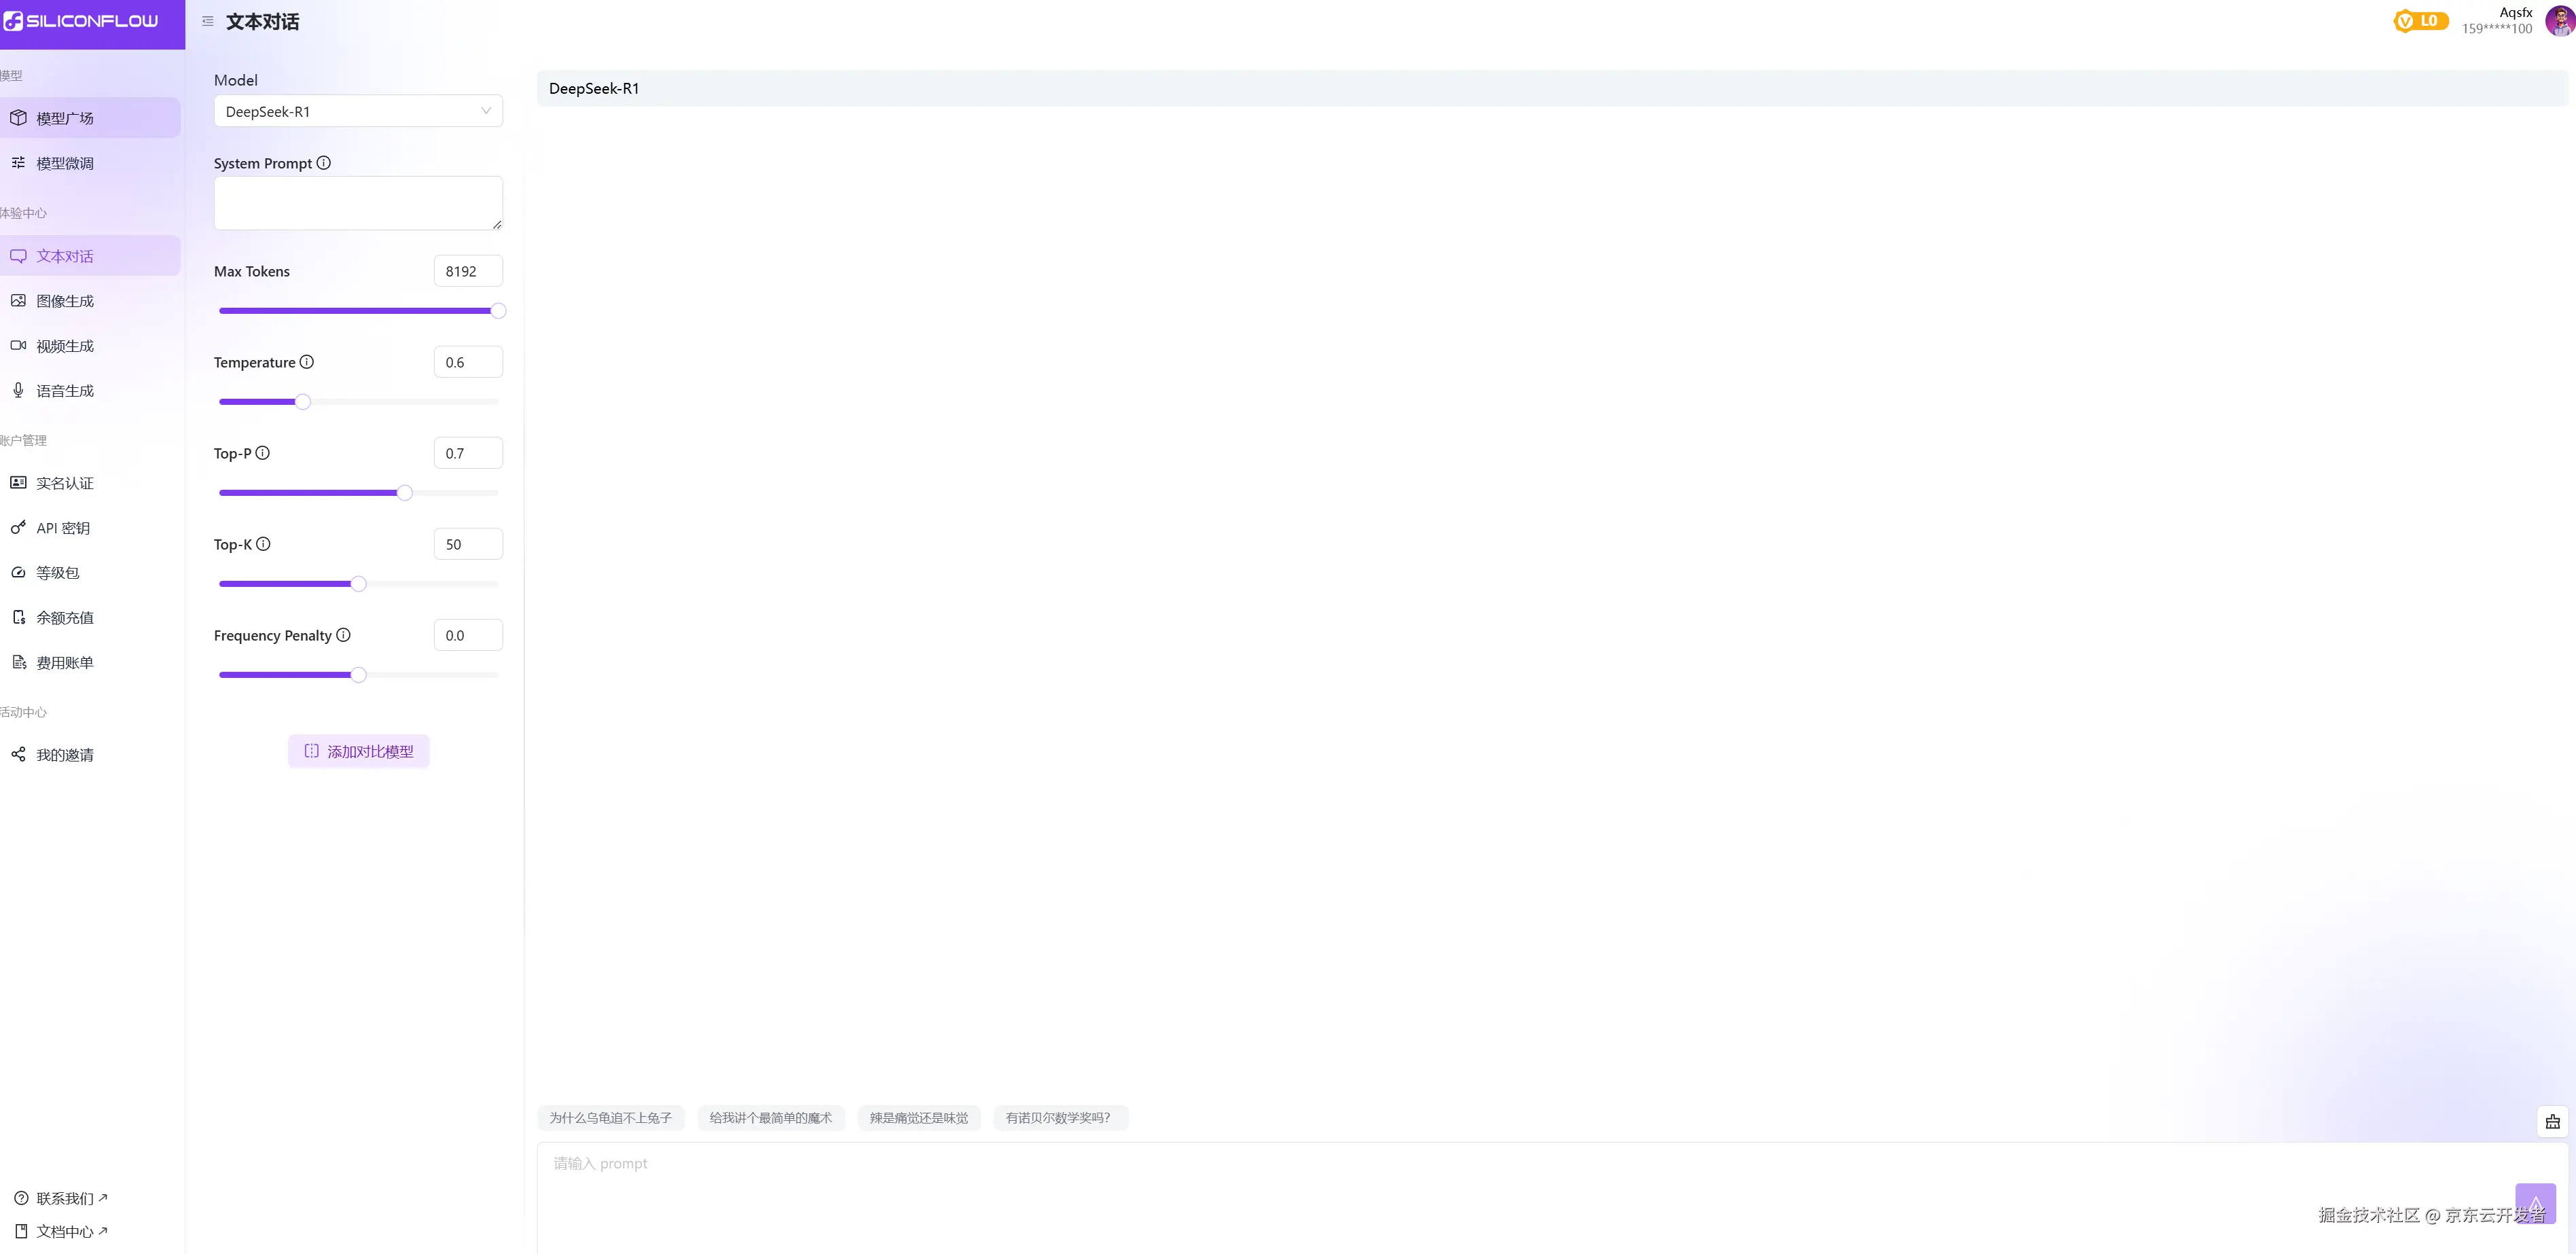Click the Temperature slider handle
The image size is (2576, 1254).
(x=303, y=402)
